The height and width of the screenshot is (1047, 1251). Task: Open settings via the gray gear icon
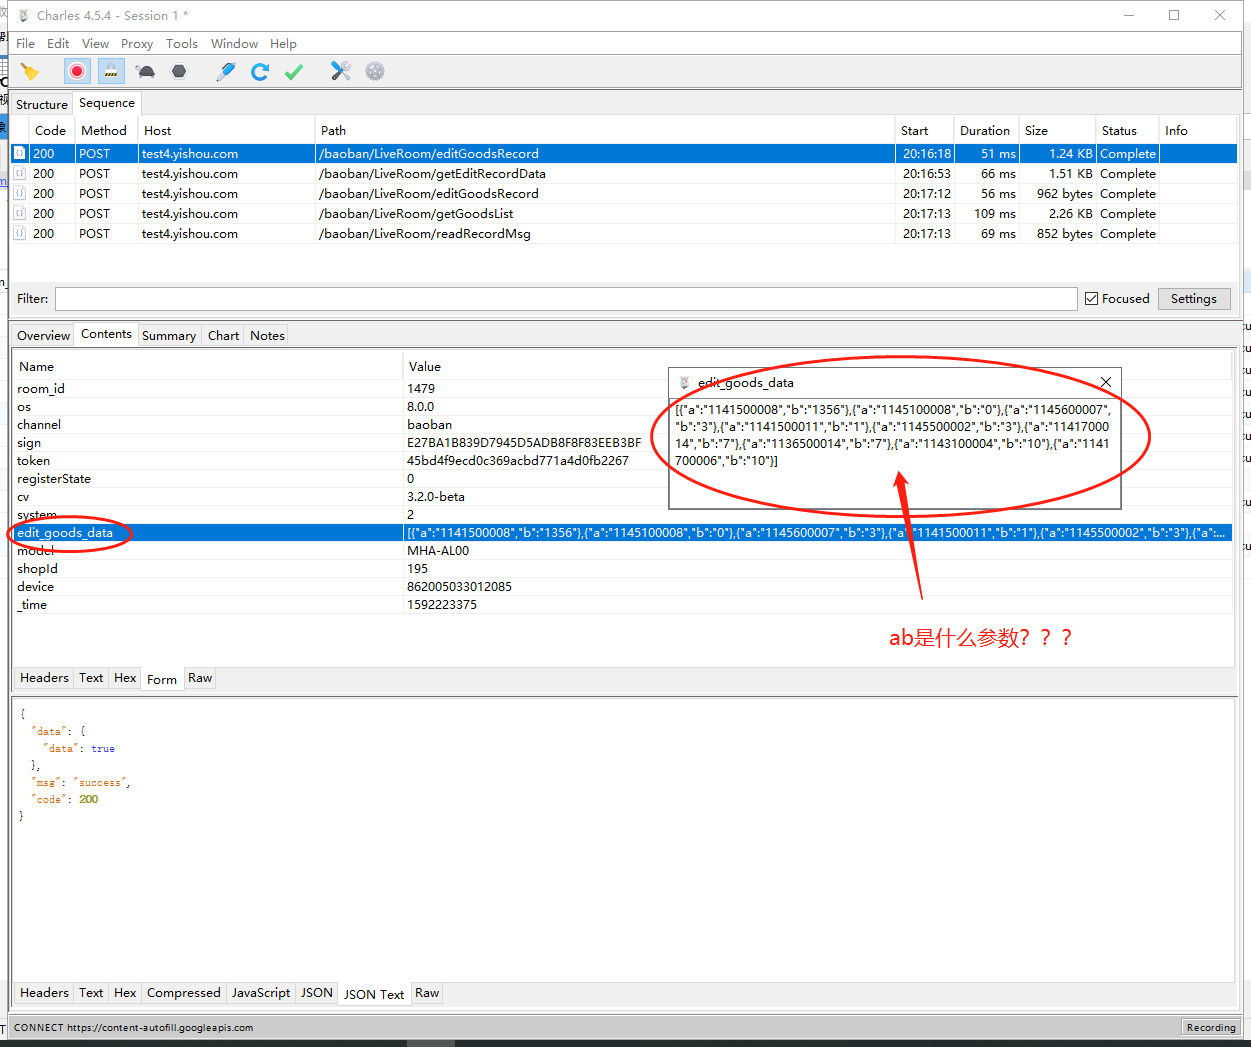(x=375, y=71)
